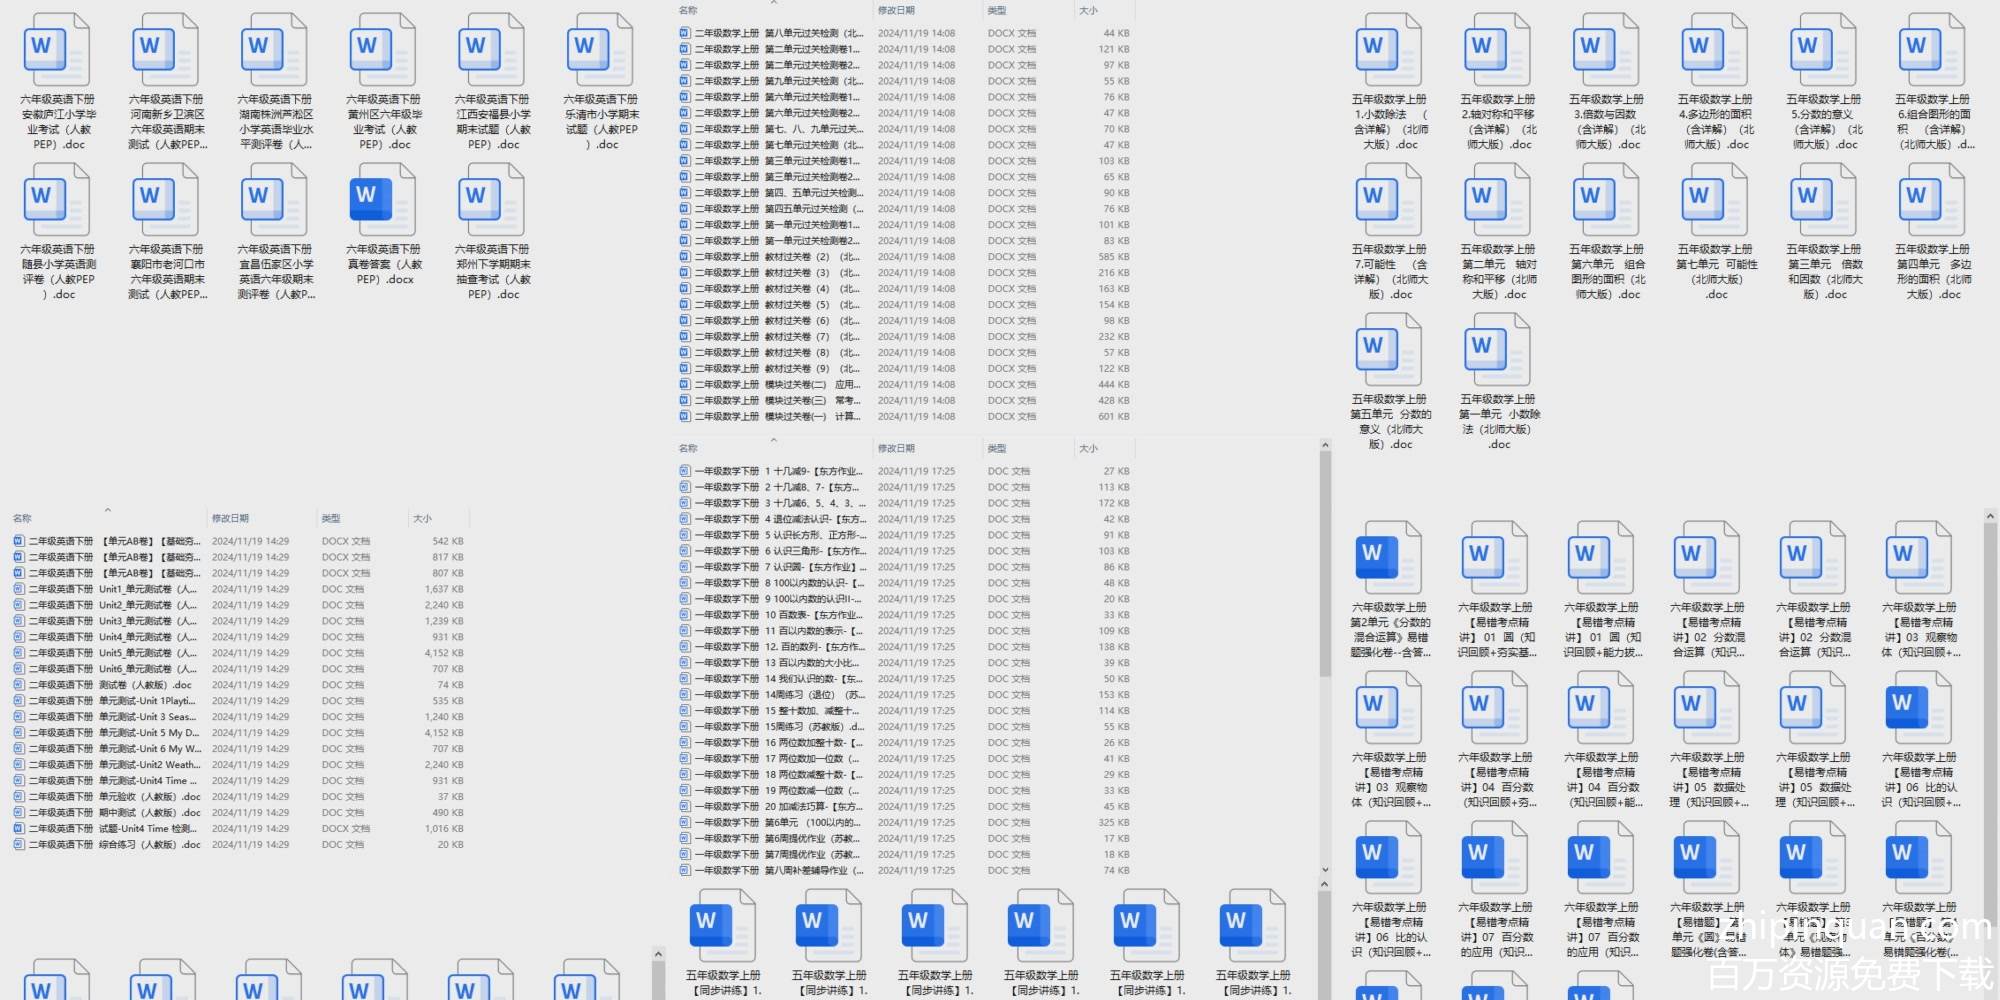Viewport: 2000px width, 1000px height.
Task: Open 五年级数学上册 第七单元 可能性 file icon
Action: point(1716,200)
